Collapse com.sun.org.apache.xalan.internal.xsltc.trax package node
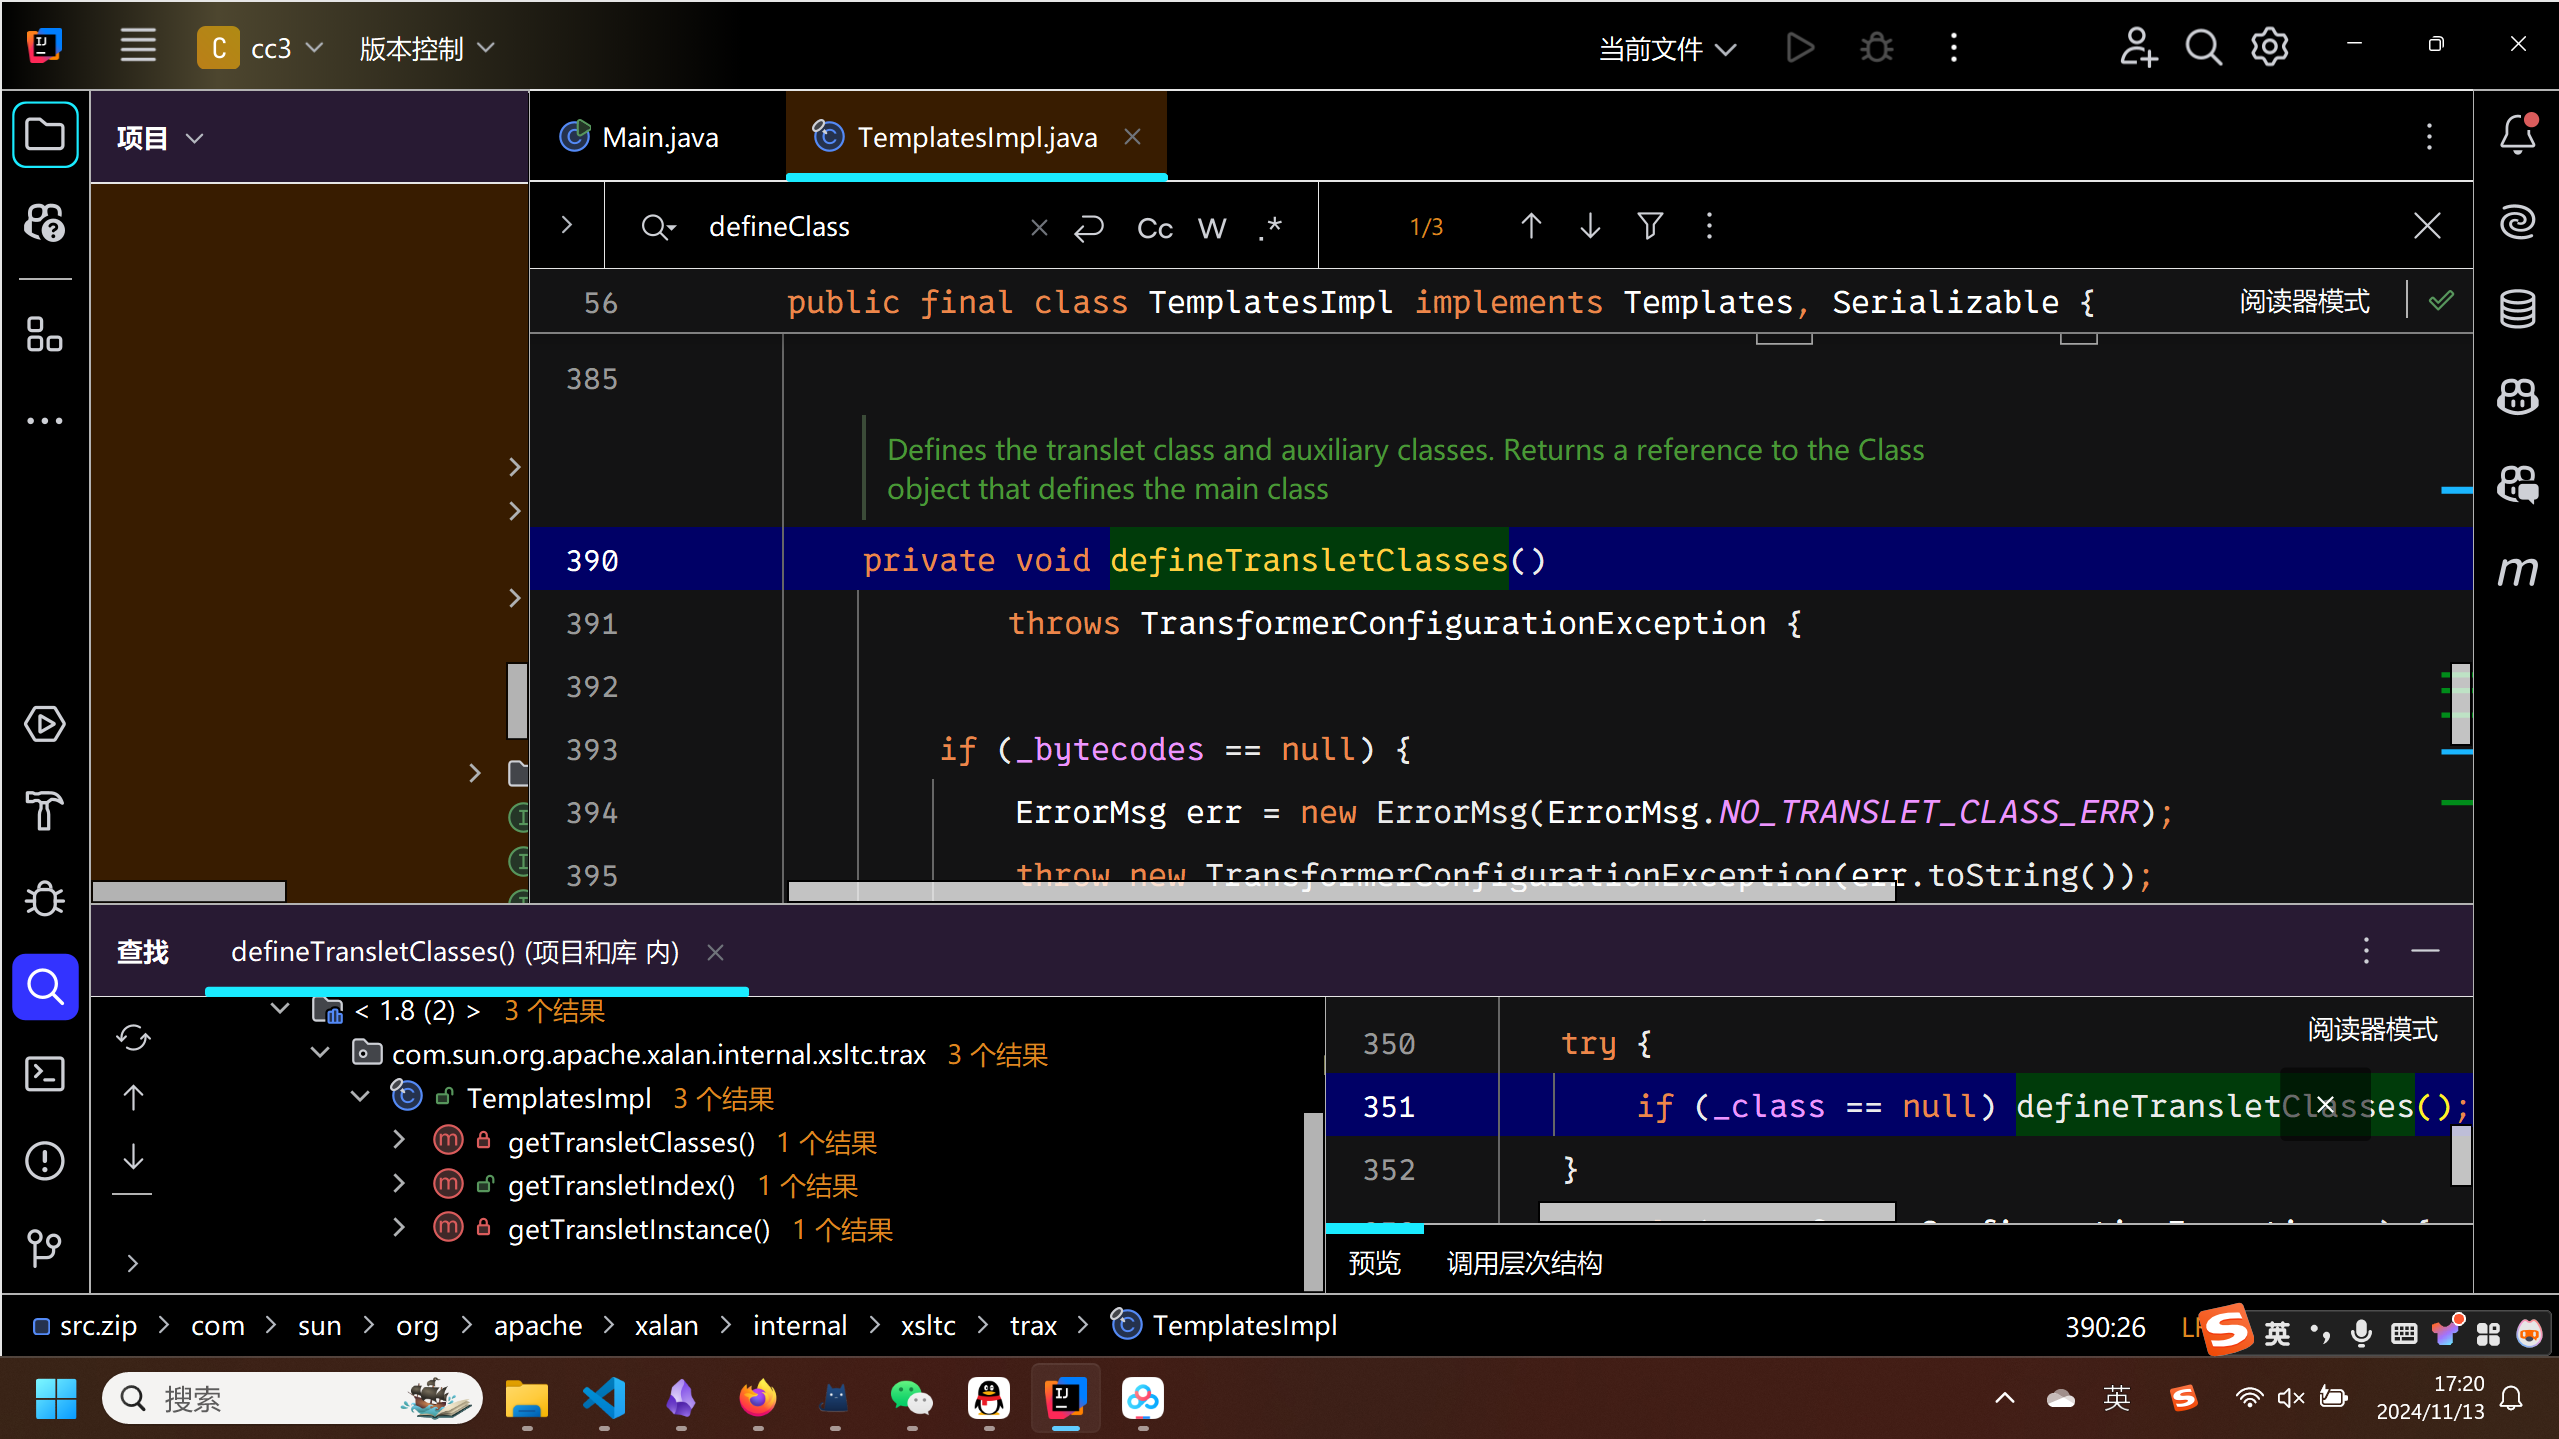Screen dimensions: 2559x1439 point(320,1053)
